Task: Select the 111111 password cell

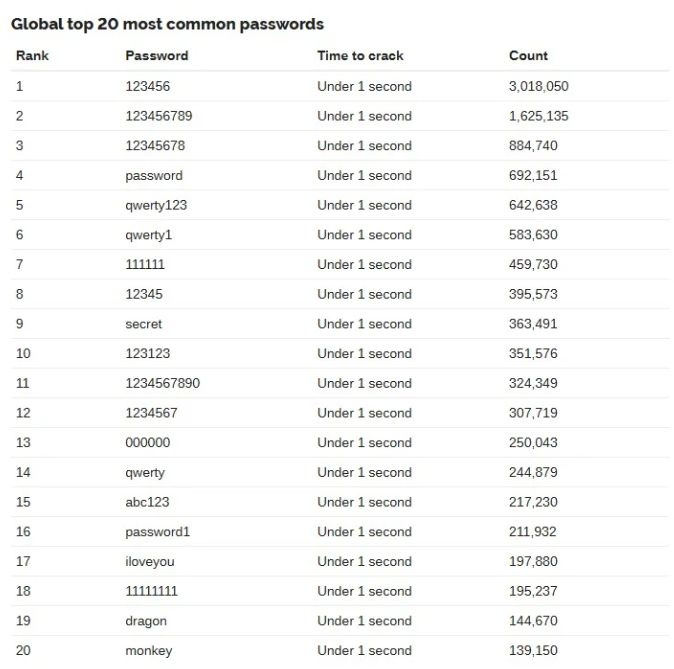Action: tap(145, 264)
